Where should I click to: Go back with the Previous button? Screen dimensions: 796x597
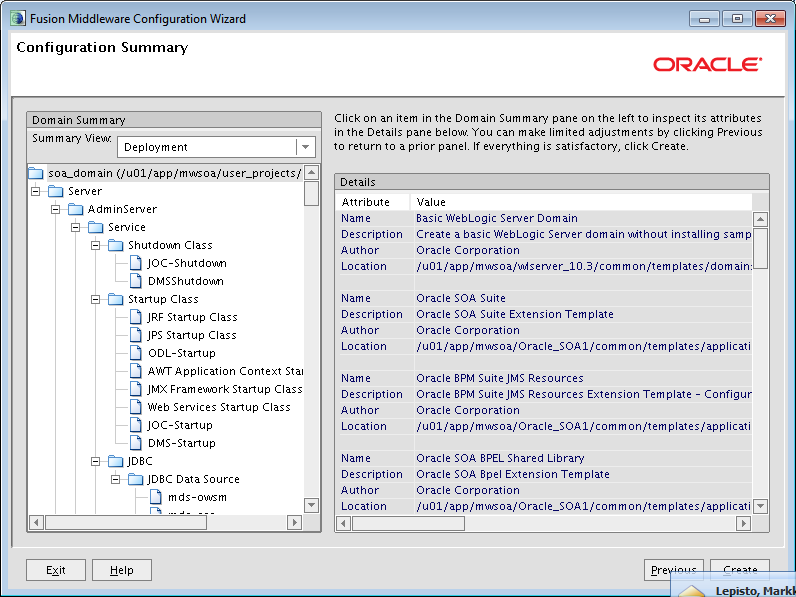click(674, 570)
